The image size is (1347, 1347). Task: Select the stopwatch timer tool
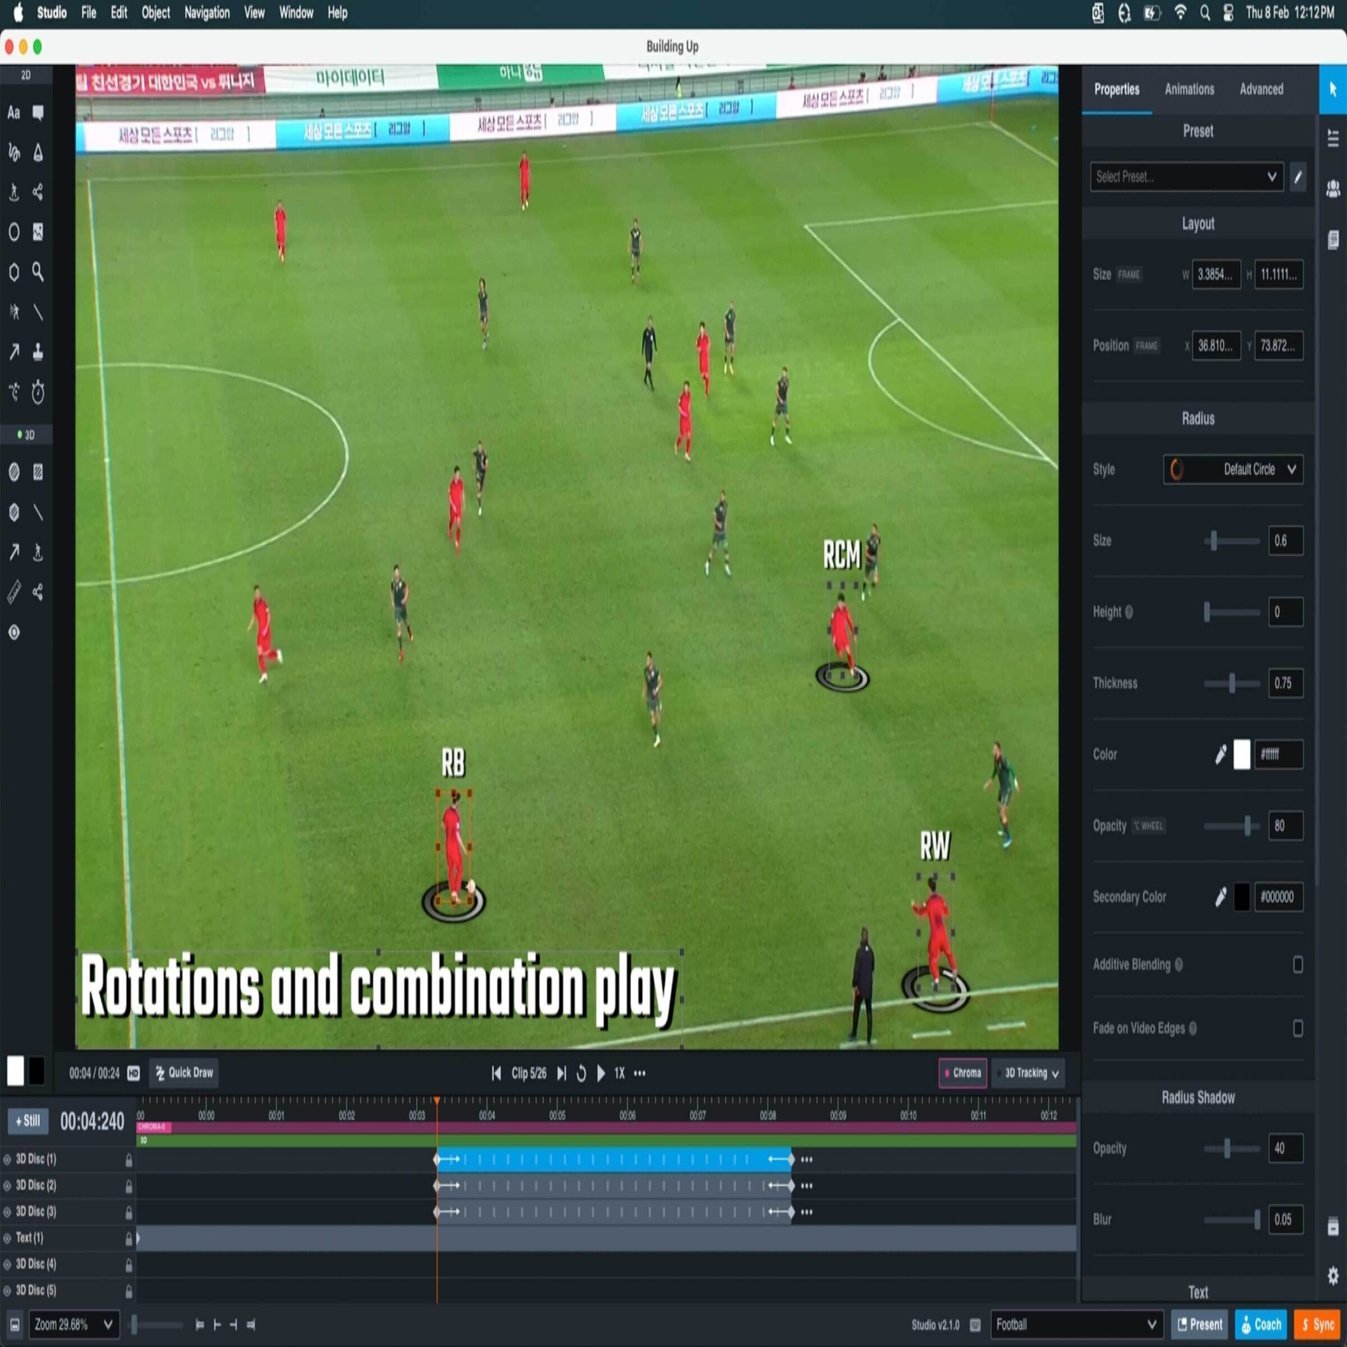37,393
